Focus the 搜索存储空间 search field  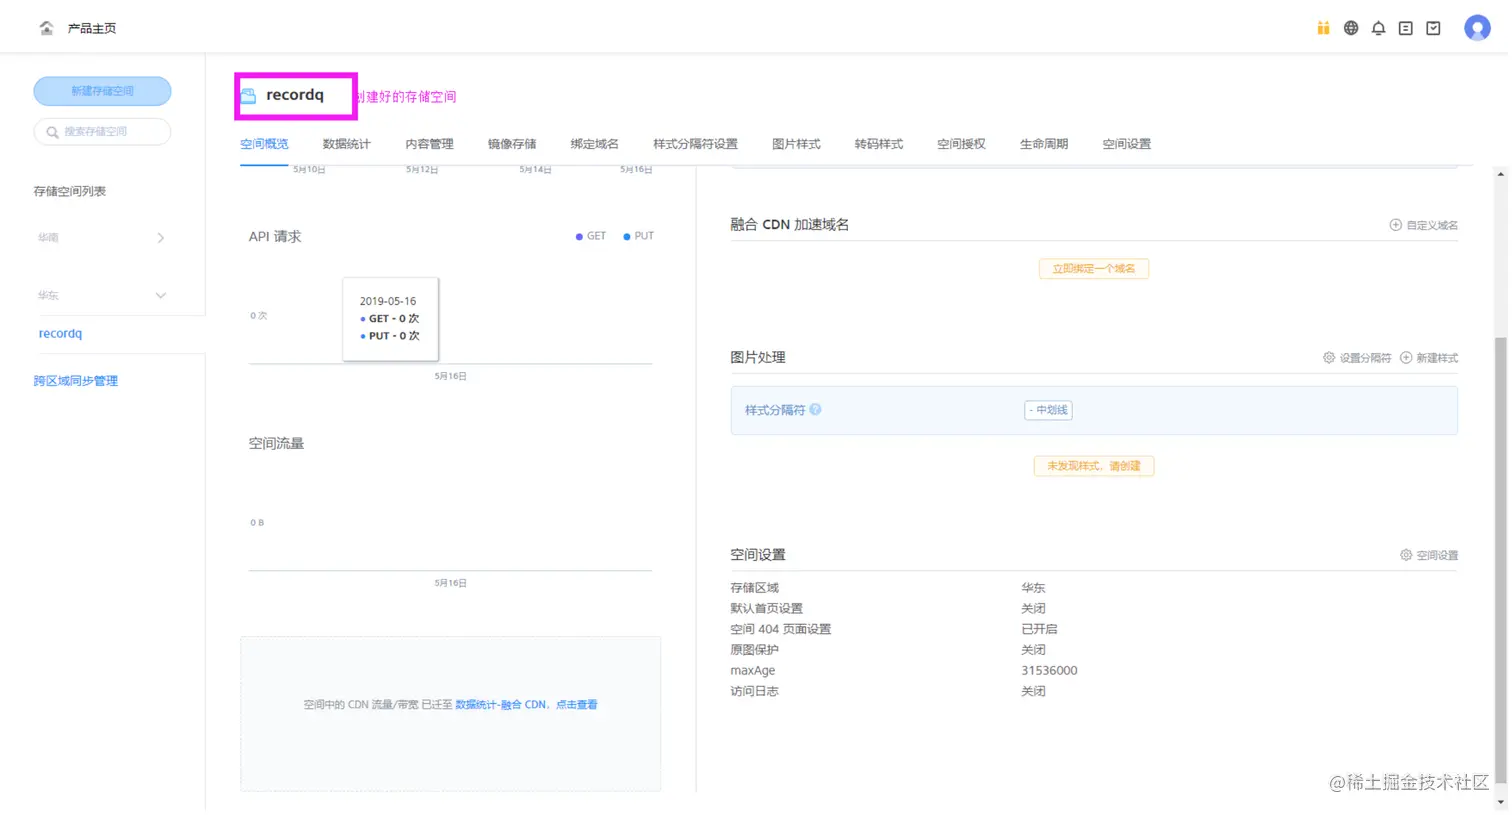102,132
